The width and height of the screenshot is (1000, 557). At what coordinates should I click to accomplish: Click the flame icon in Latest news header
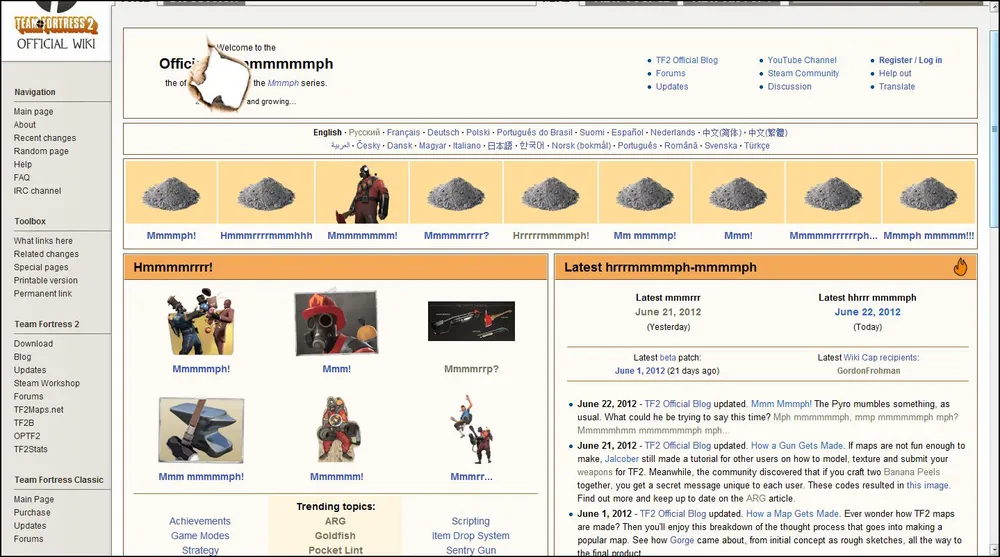pyautogui.click(x=960, y=267)
